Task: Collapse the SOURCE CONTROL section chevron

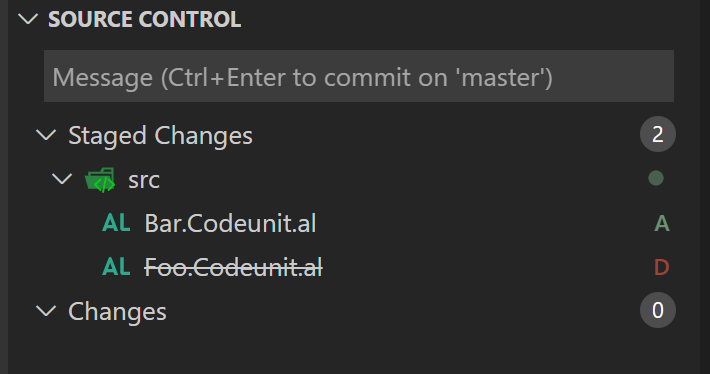Action: (28, 19)
